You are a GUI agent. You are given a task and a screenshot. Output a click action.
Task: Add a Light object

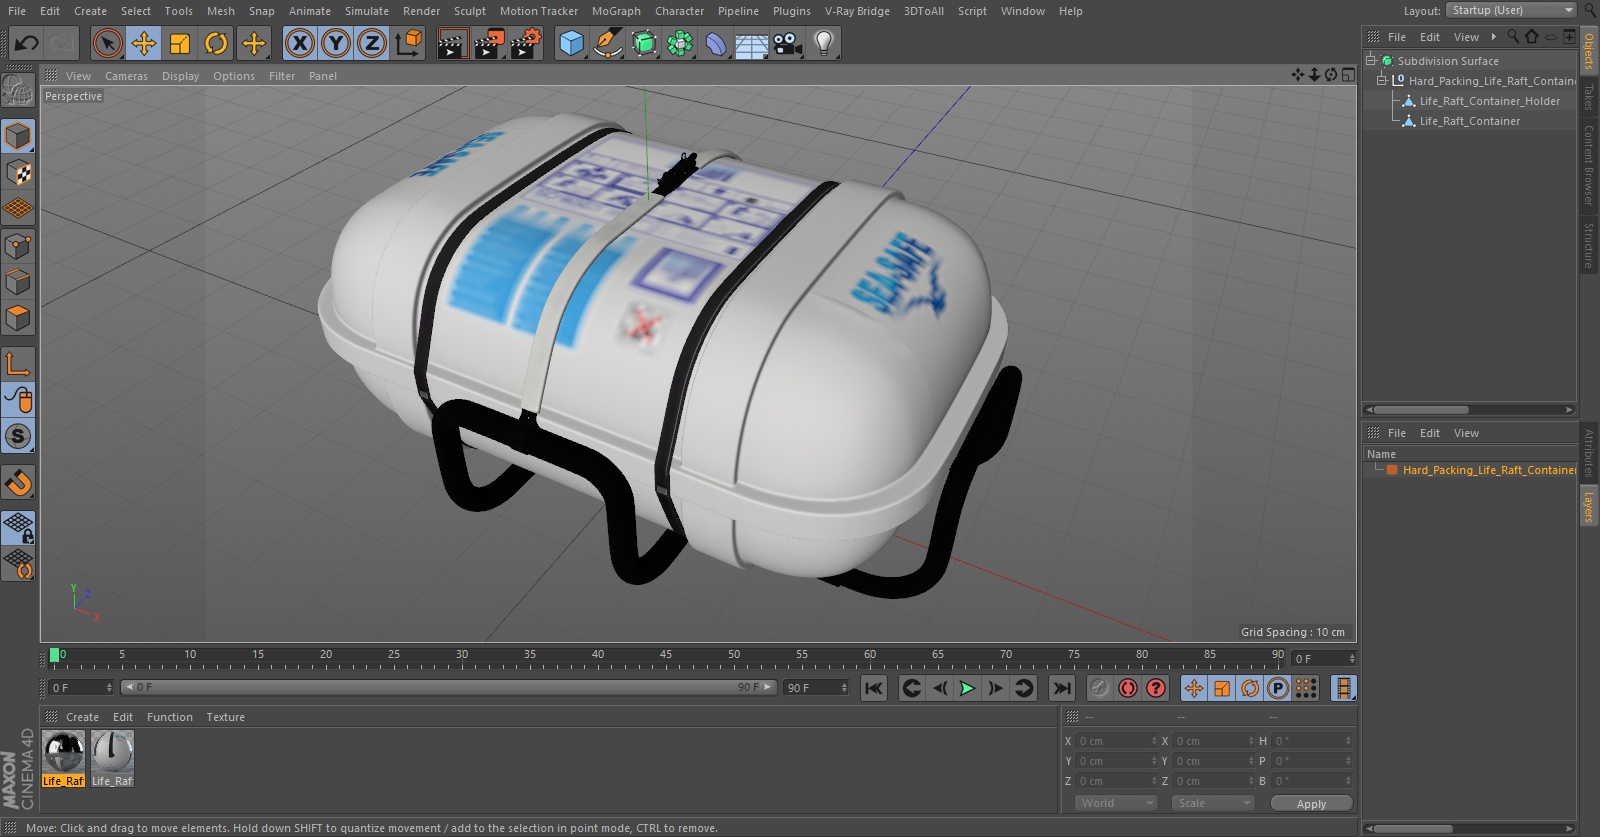point(824,43)
